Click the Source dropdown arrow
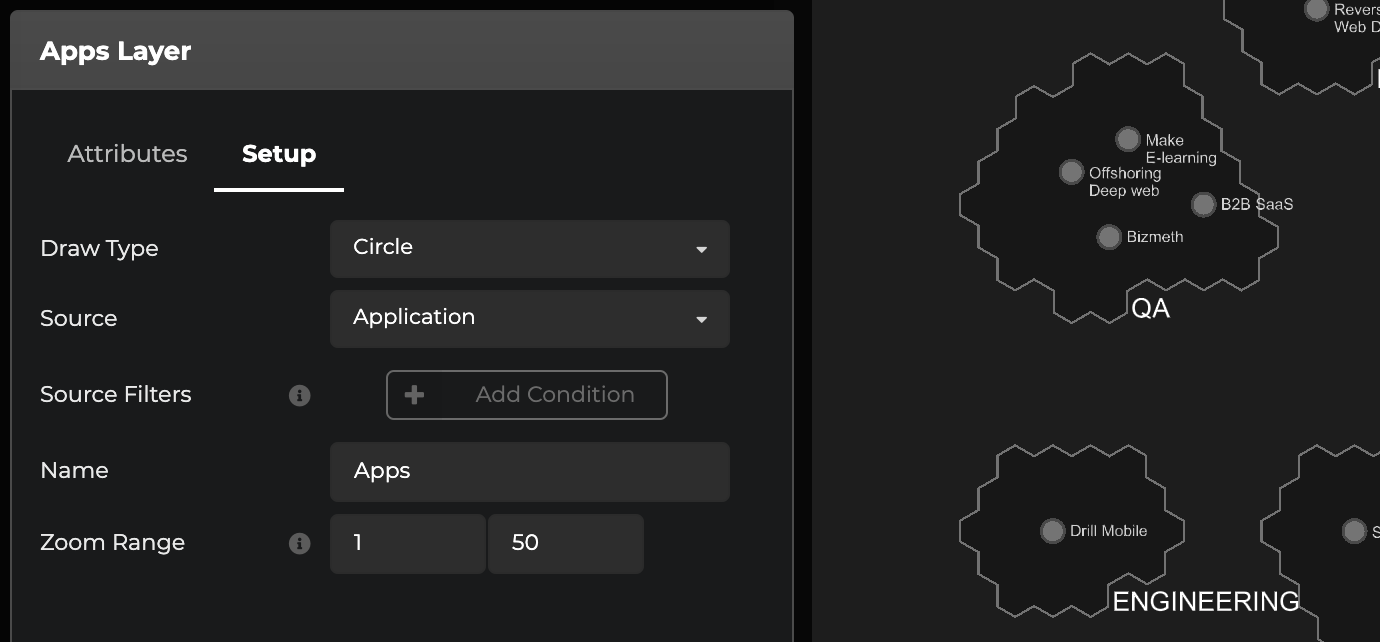Viewport: 1380px width, 642px height. 701,319
